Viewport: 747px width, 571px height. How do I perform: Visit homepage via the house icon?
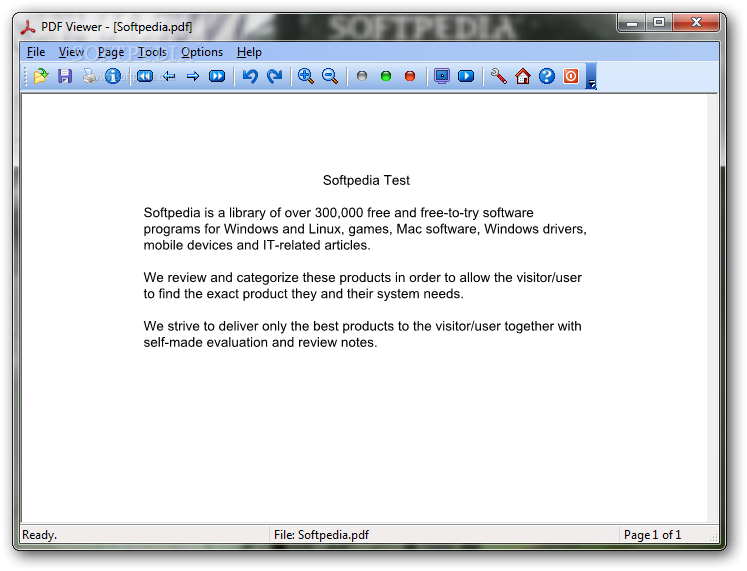point(523,76)
